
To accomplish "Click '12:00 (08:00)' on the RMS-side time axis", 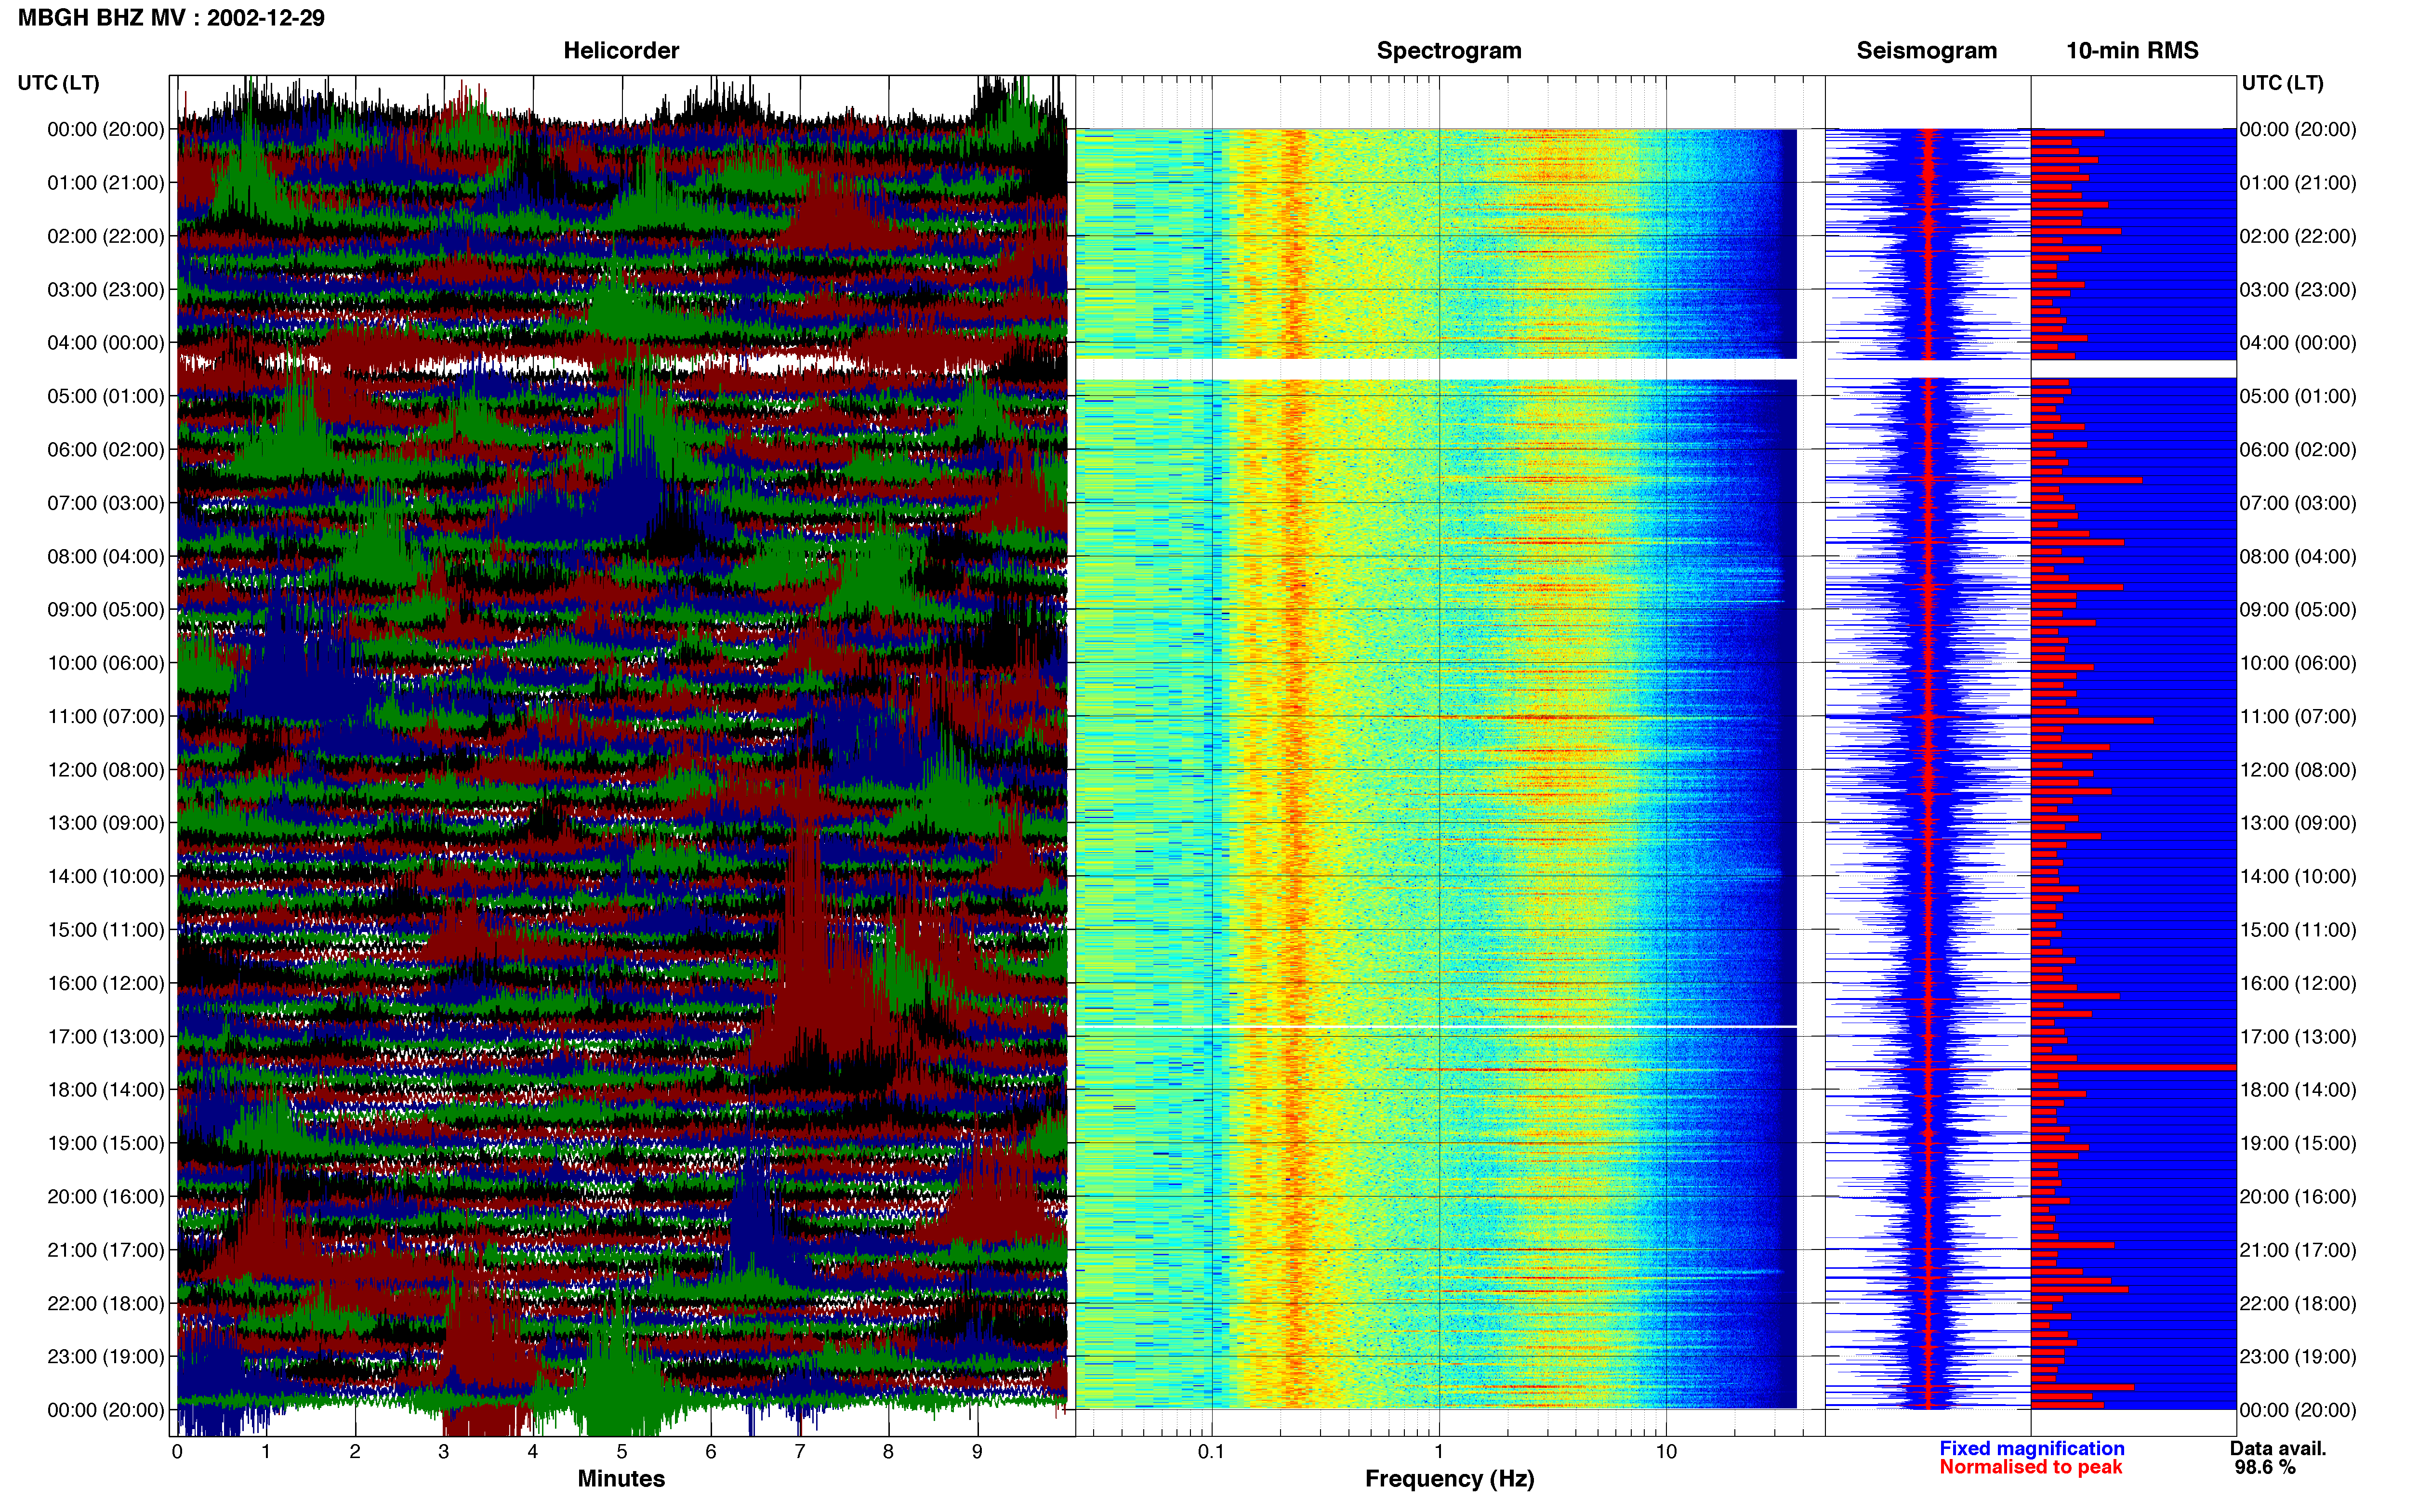I will pyautogui.click(x=2298, y=770).
